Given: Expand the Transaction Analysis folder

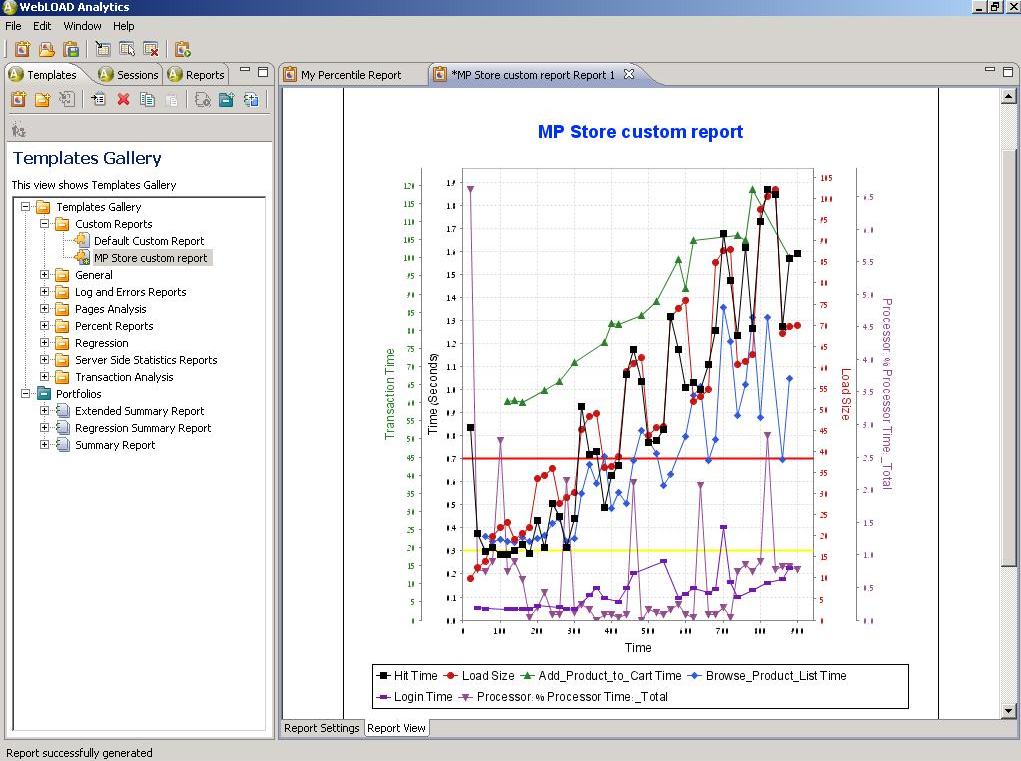Looking at the screenshot, I should pos(44,376).
